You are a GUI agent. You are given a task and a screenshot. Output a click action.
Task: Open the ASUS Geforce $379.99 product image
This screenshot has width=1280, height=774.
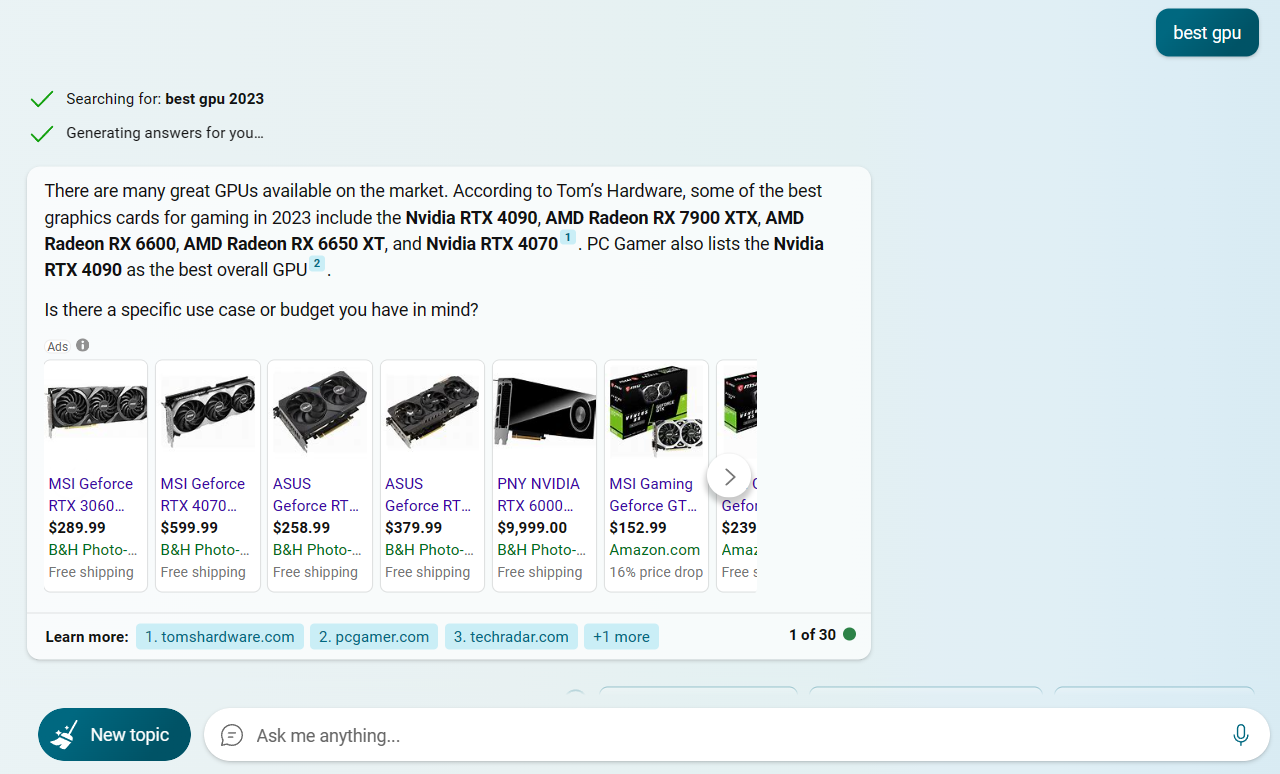point(432,408)
